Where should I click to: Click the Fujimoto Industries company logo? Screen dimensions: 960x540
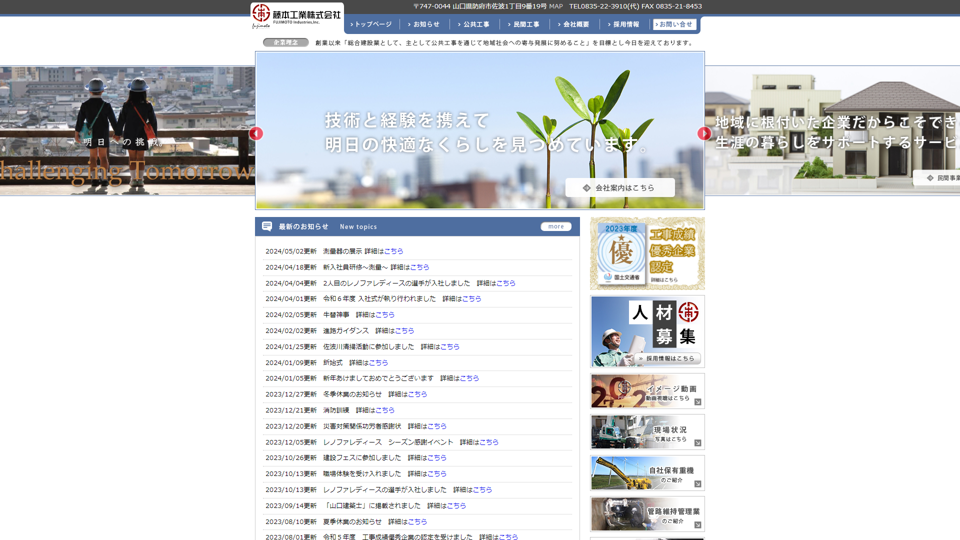pos(296,15)
